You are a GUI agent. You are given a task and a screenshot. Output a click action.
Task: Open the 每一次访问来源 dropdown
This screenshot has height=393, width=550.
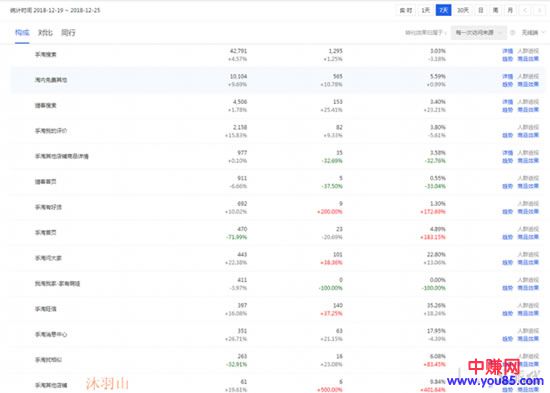[478, 33]
